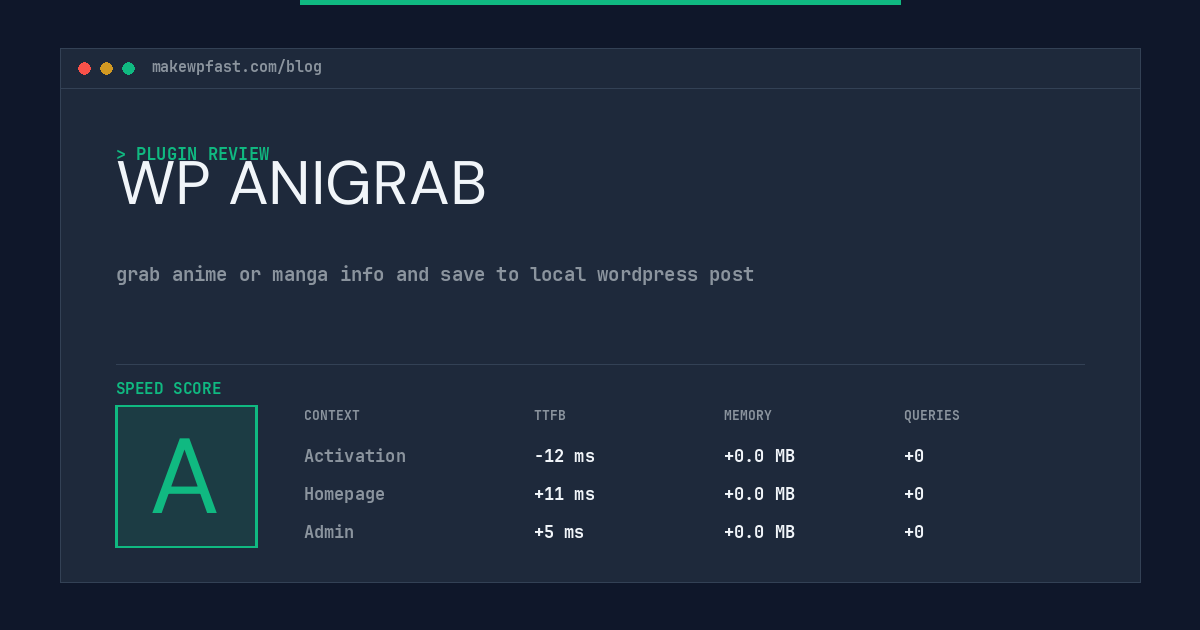The height and width of the screenshot is (630, 1200).
Task: Click the '> PLUGIN REVIEW' label
Action: coord(193,154)
